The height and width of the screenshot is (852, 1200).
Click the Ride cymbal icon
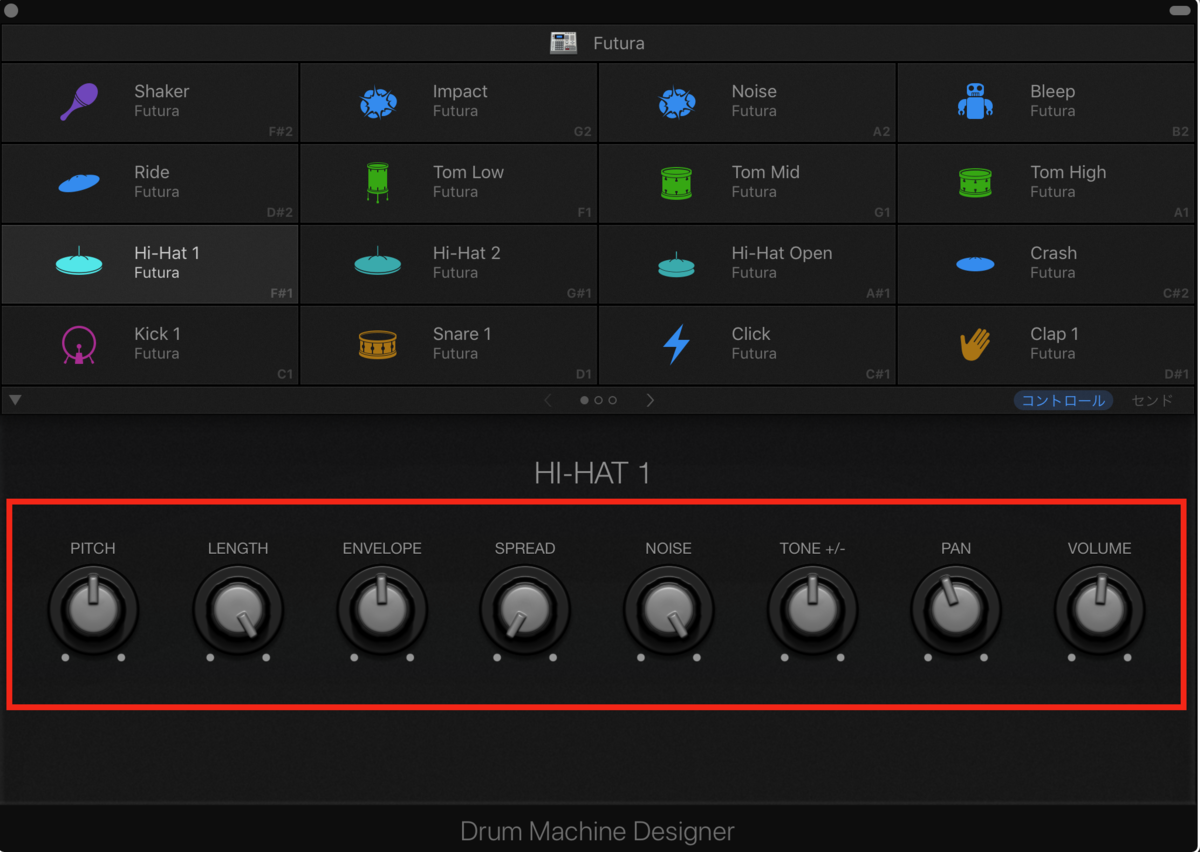coord(79,183)
